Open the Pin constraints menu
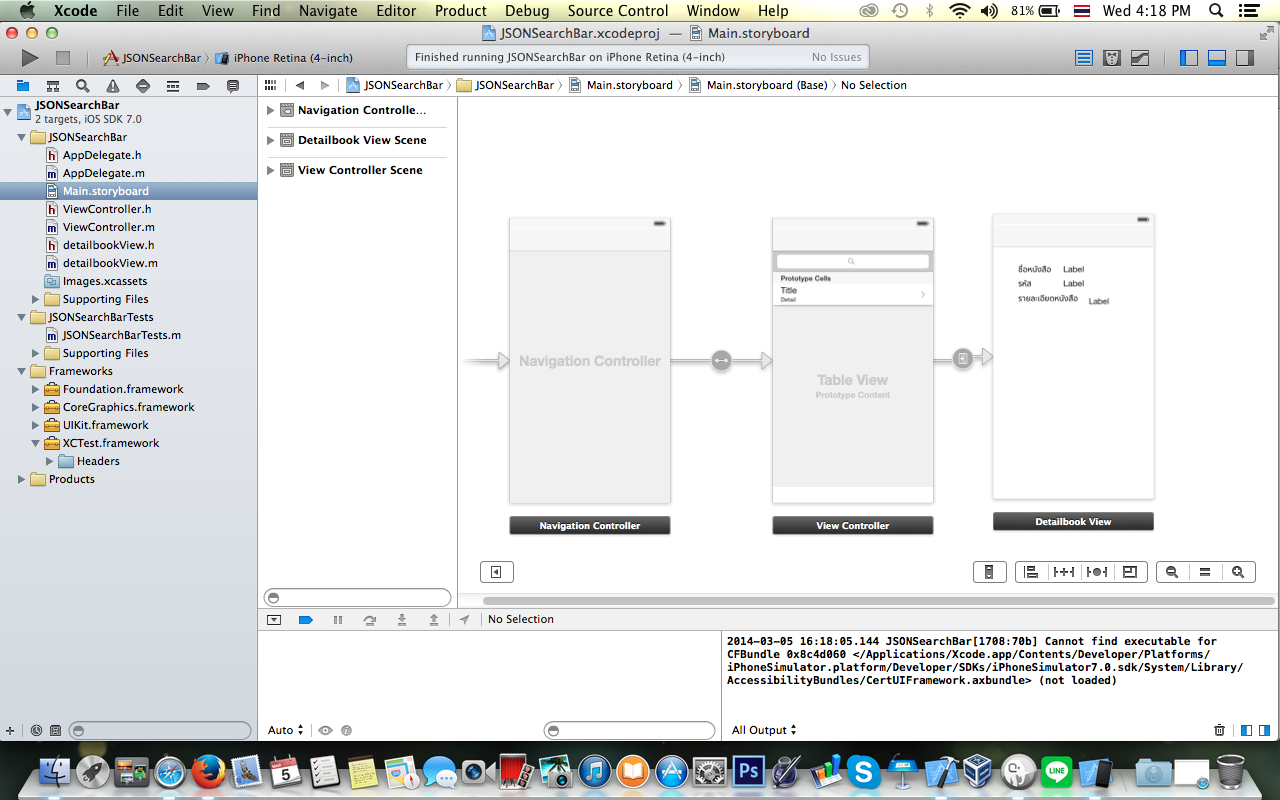The width and height of the screenshot is (1280, 800). coord(1064,572)
